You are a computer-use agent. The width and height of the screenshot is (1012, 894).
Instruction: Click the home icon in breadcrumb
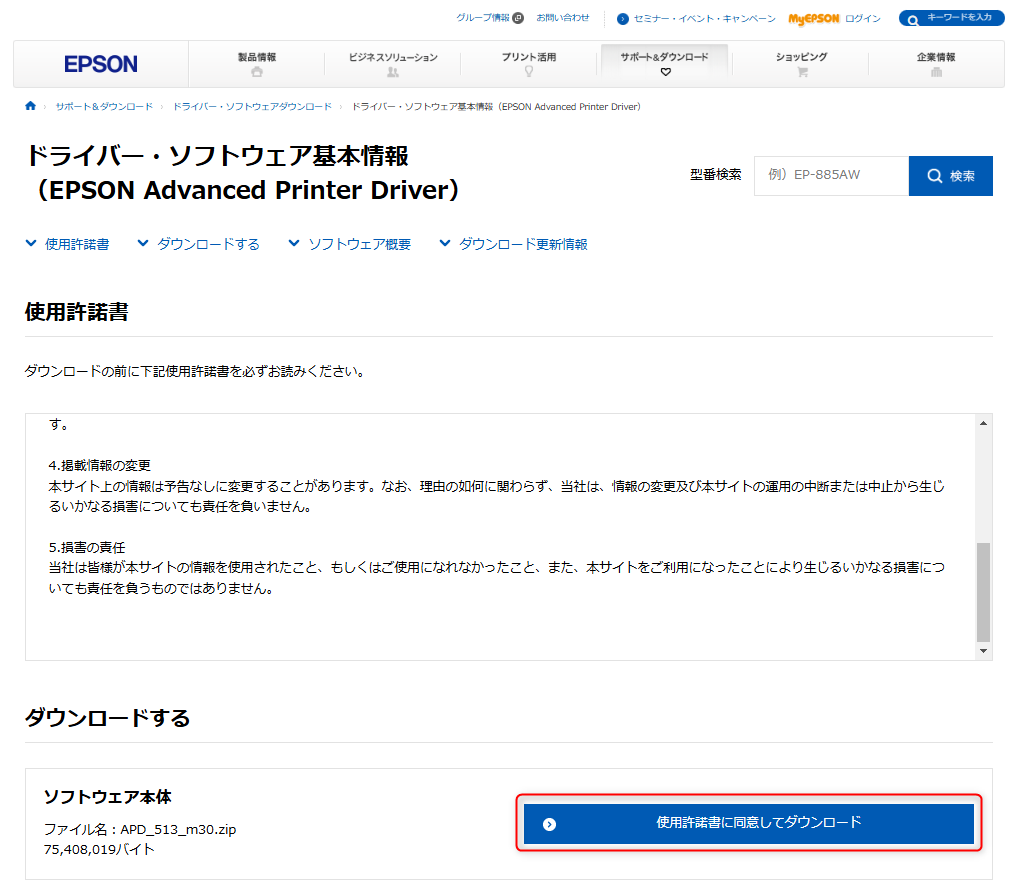click(30, 106)
